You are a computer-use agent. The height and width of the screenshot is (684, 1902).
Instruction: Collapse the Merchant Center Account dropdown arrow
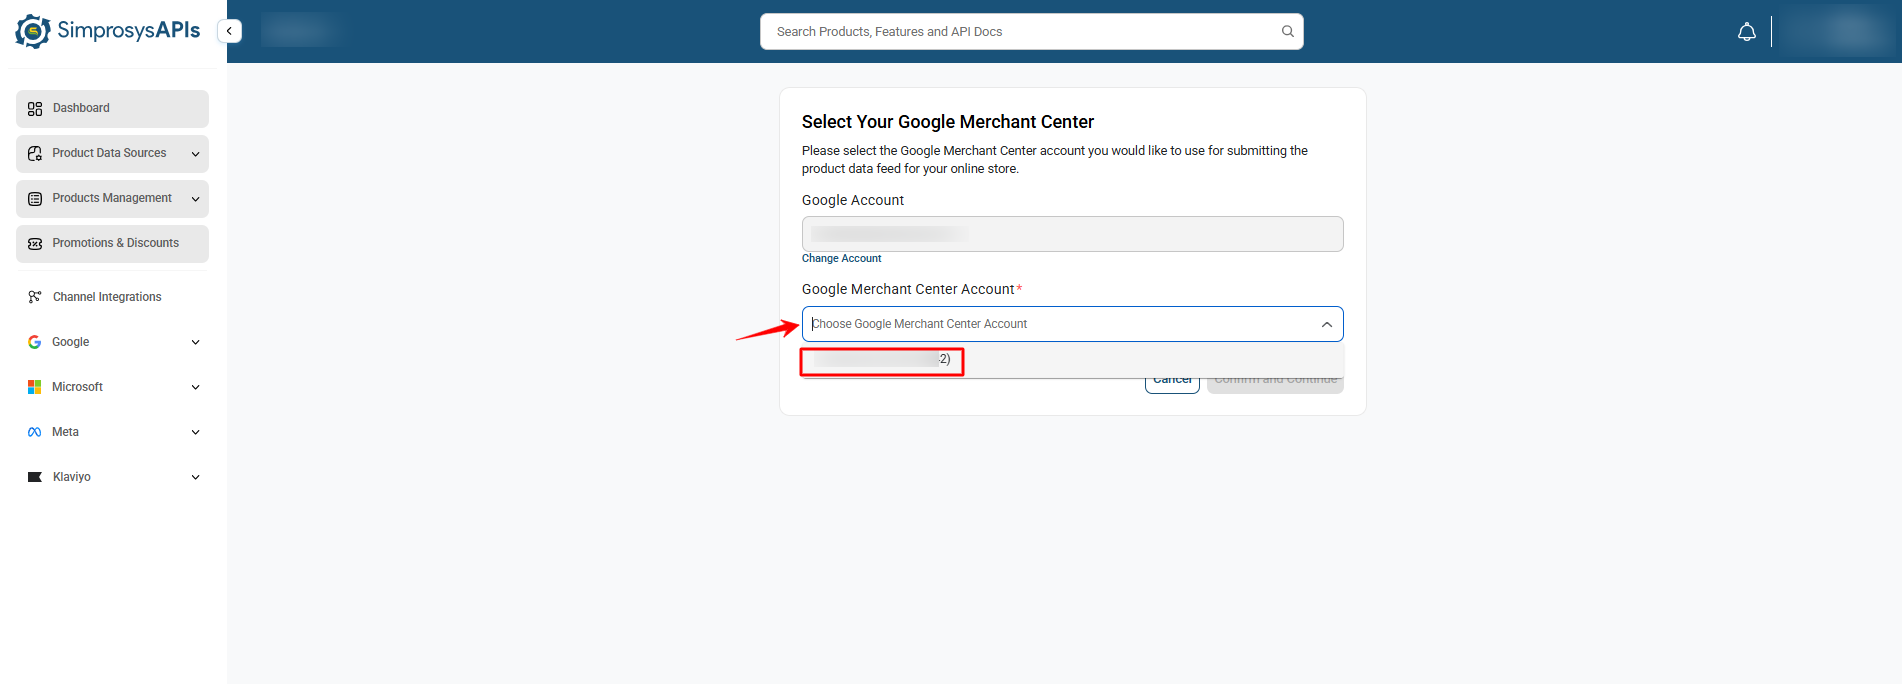click(x=1326, y=324)
